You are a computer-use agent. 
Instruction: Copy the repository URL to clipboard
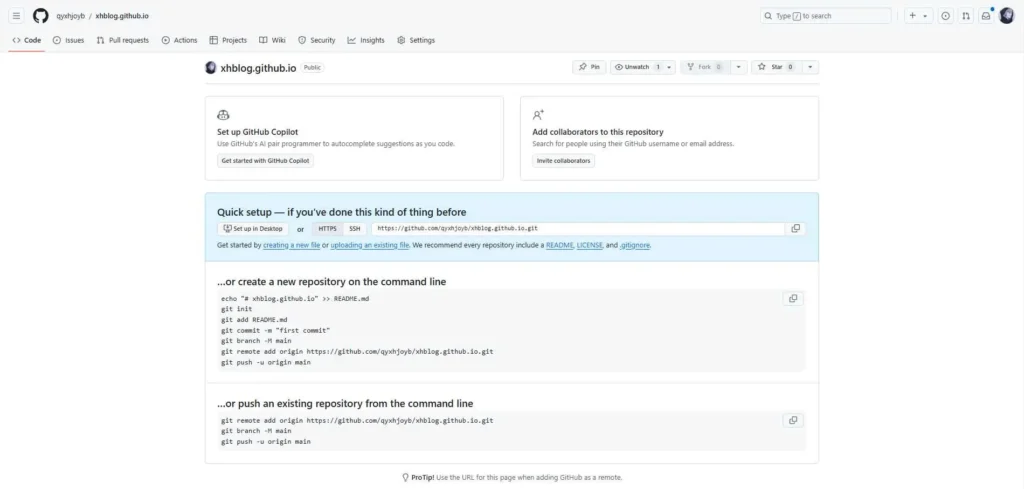[796, 228]
